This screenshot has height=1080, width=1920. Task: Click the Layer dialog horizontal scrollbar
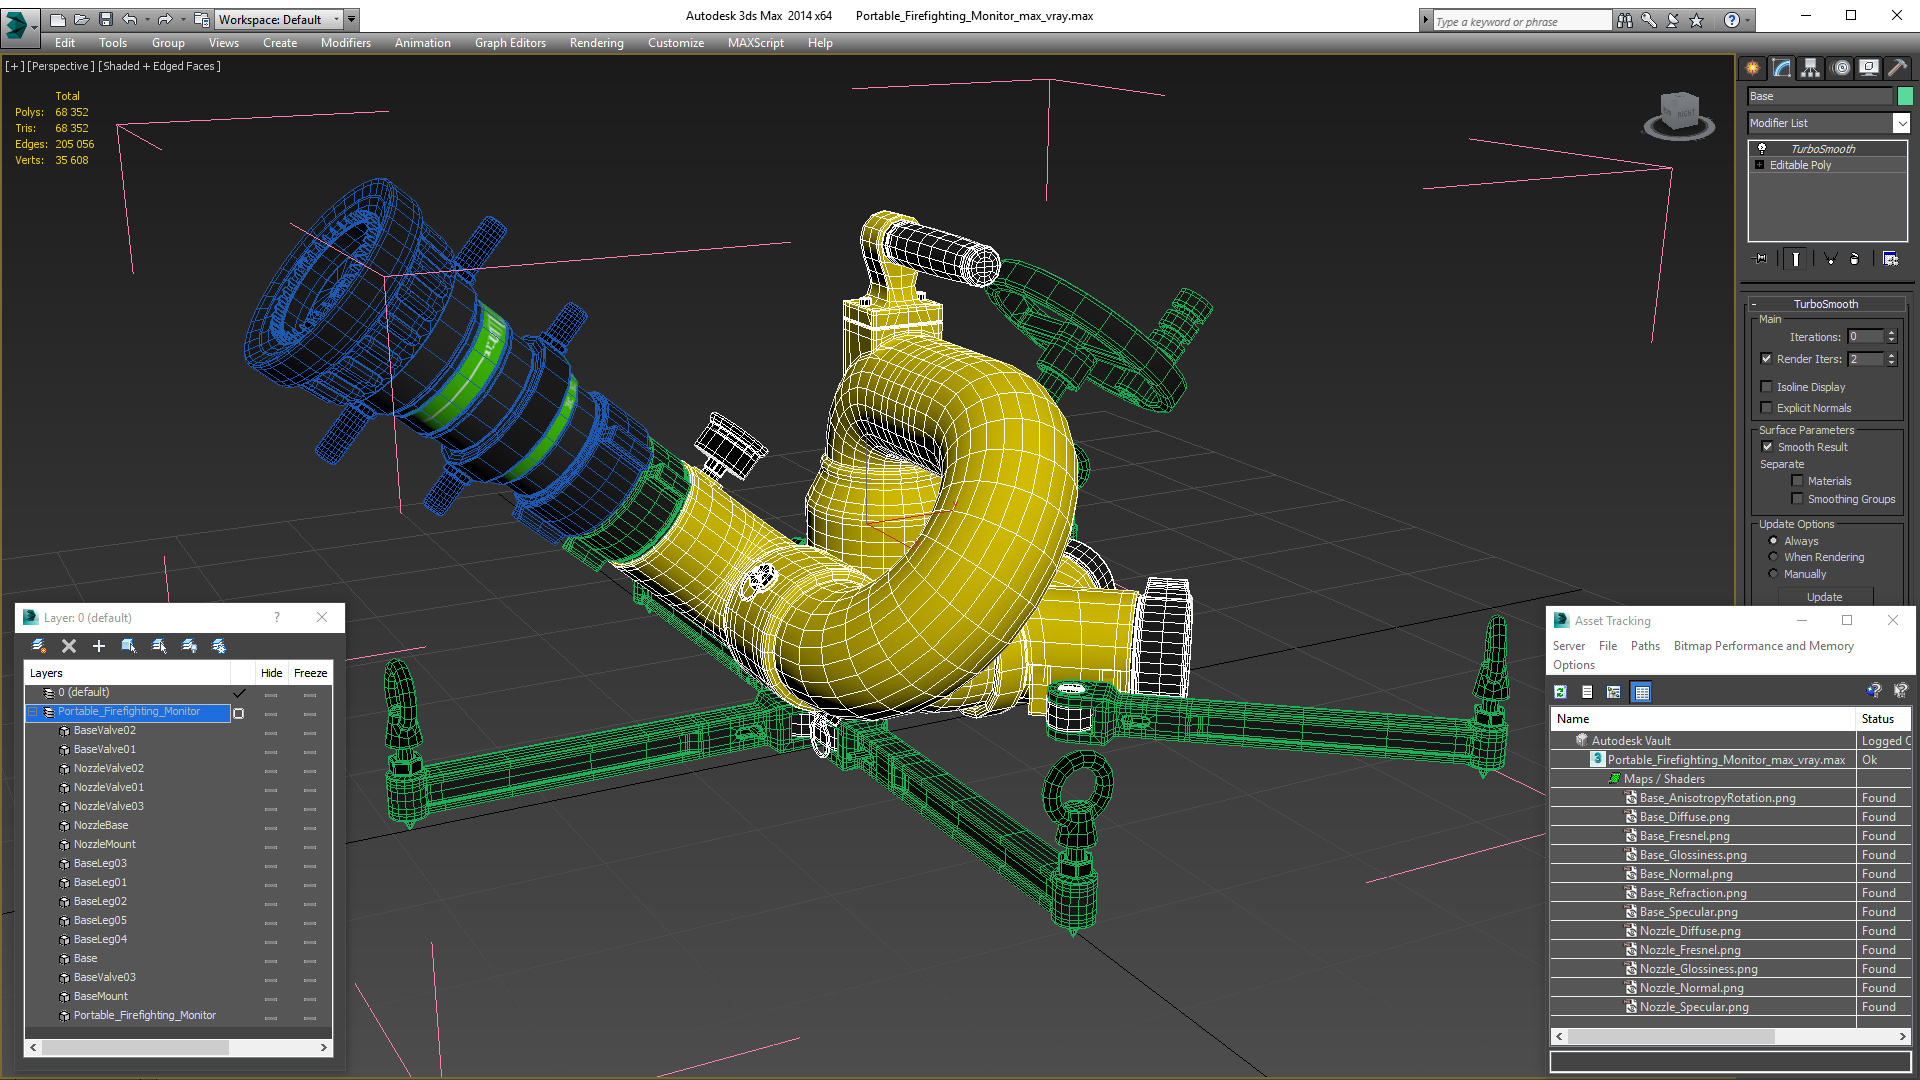(178, 1047)
